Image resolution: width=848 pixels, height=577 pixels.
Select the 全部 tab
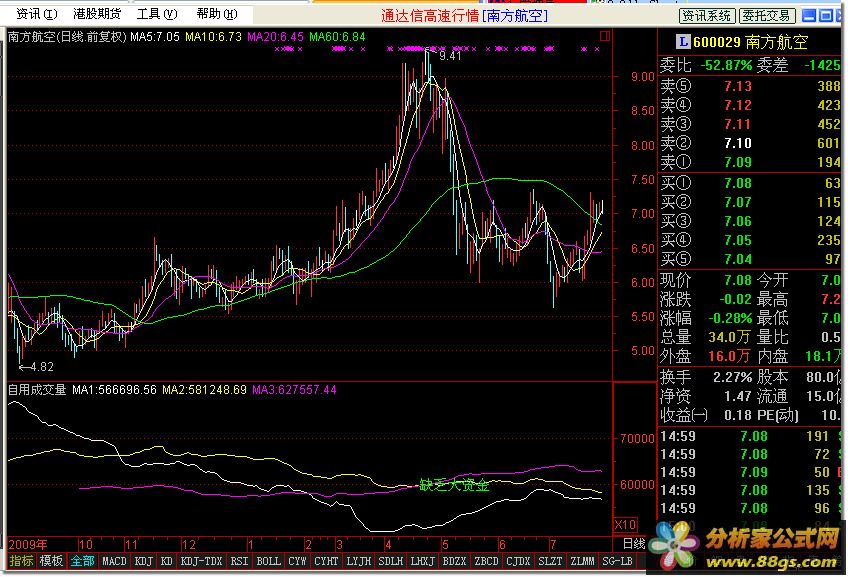(82, 561)
